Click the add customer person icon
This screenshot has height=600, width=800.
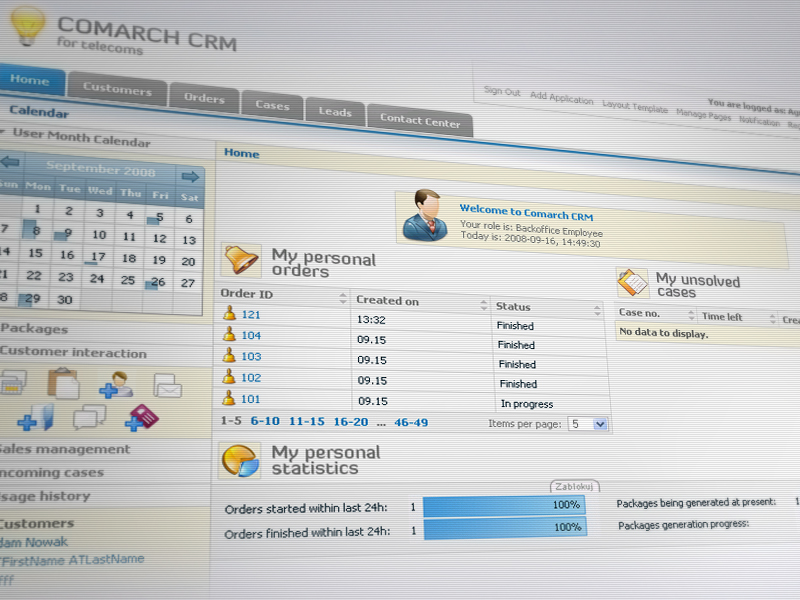click(116, 385)
